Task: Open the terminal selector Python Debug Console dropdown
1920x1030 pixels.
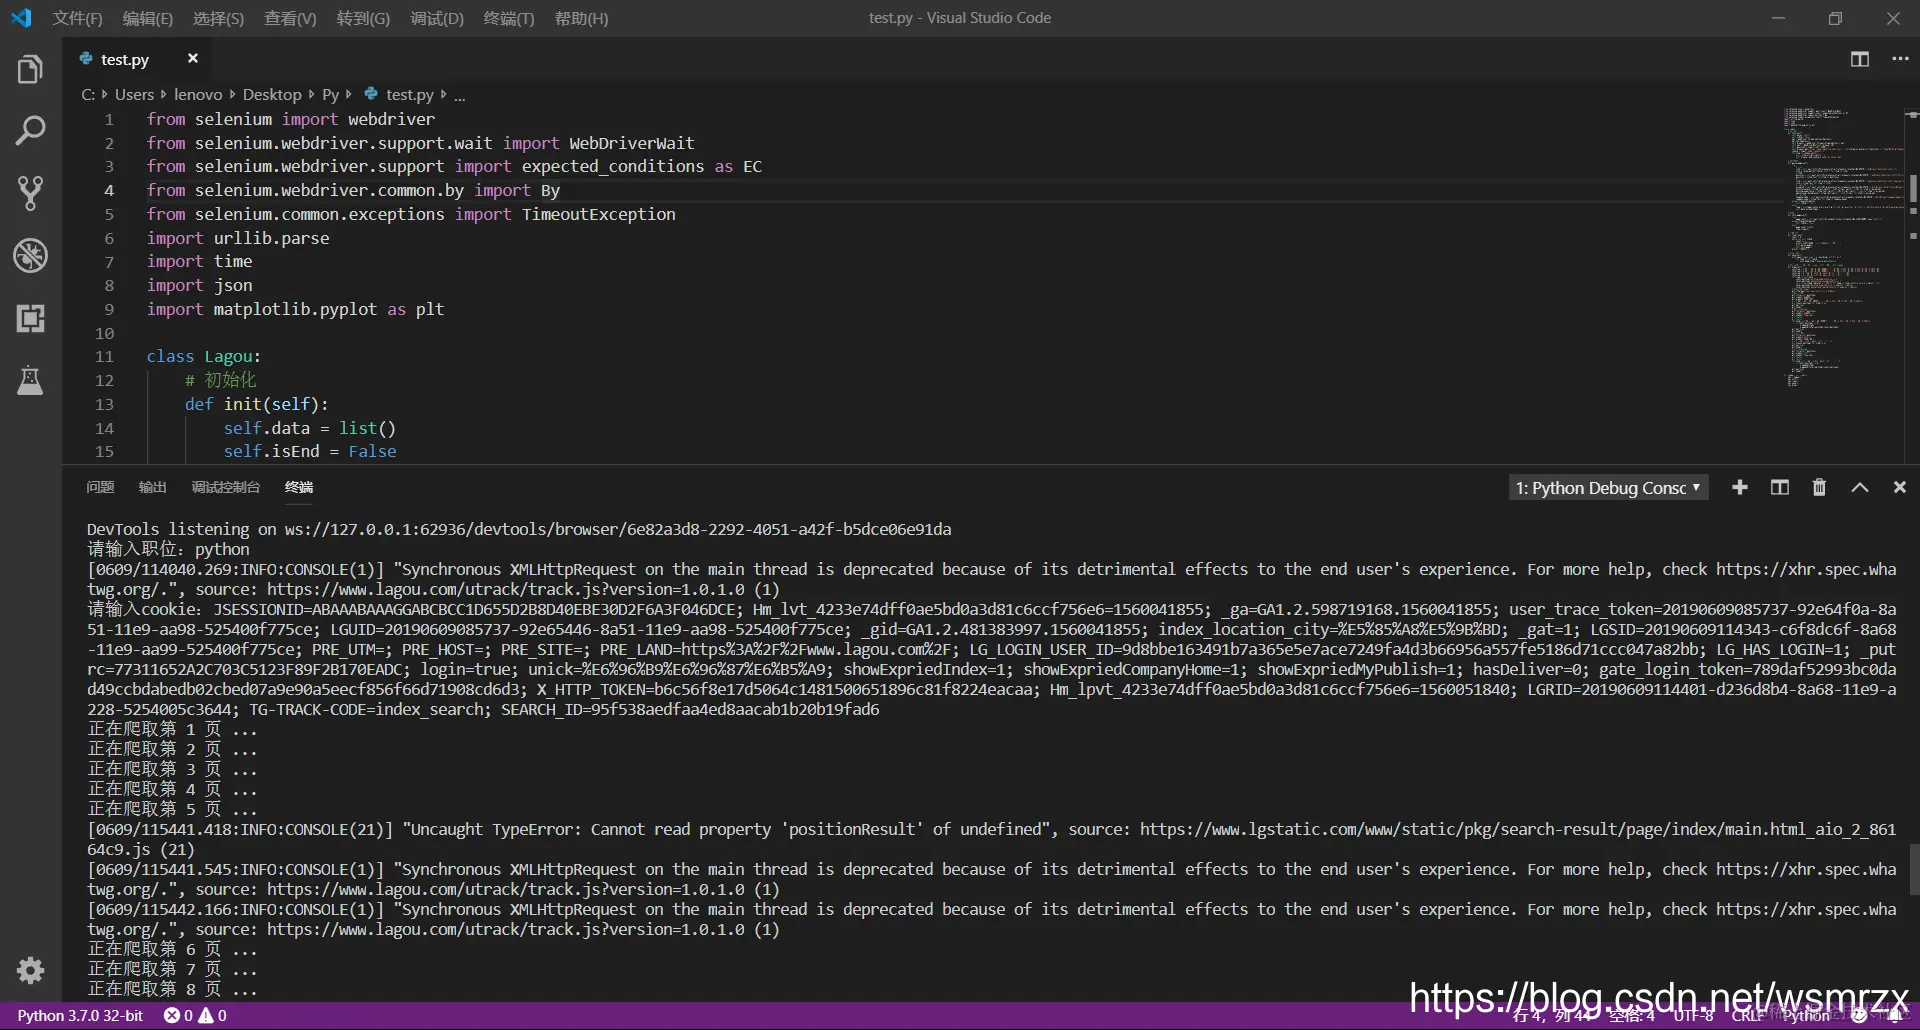Action: point(1608,487)
